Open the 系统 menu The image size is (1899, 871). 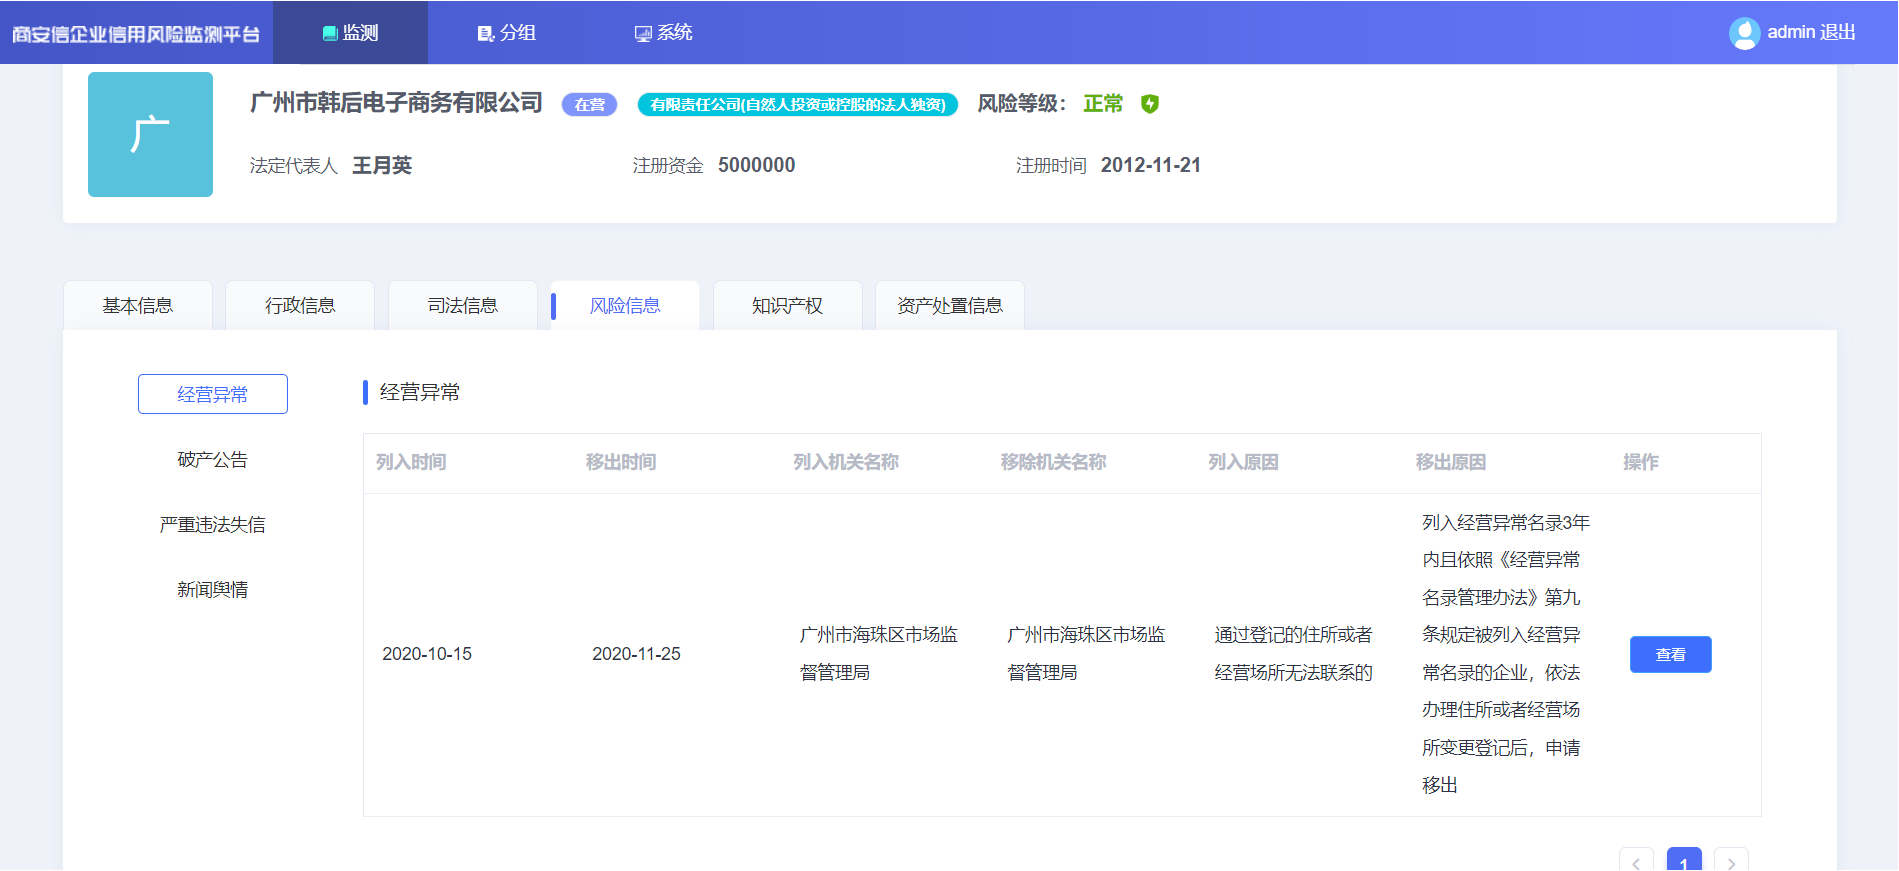click(664, 32)
